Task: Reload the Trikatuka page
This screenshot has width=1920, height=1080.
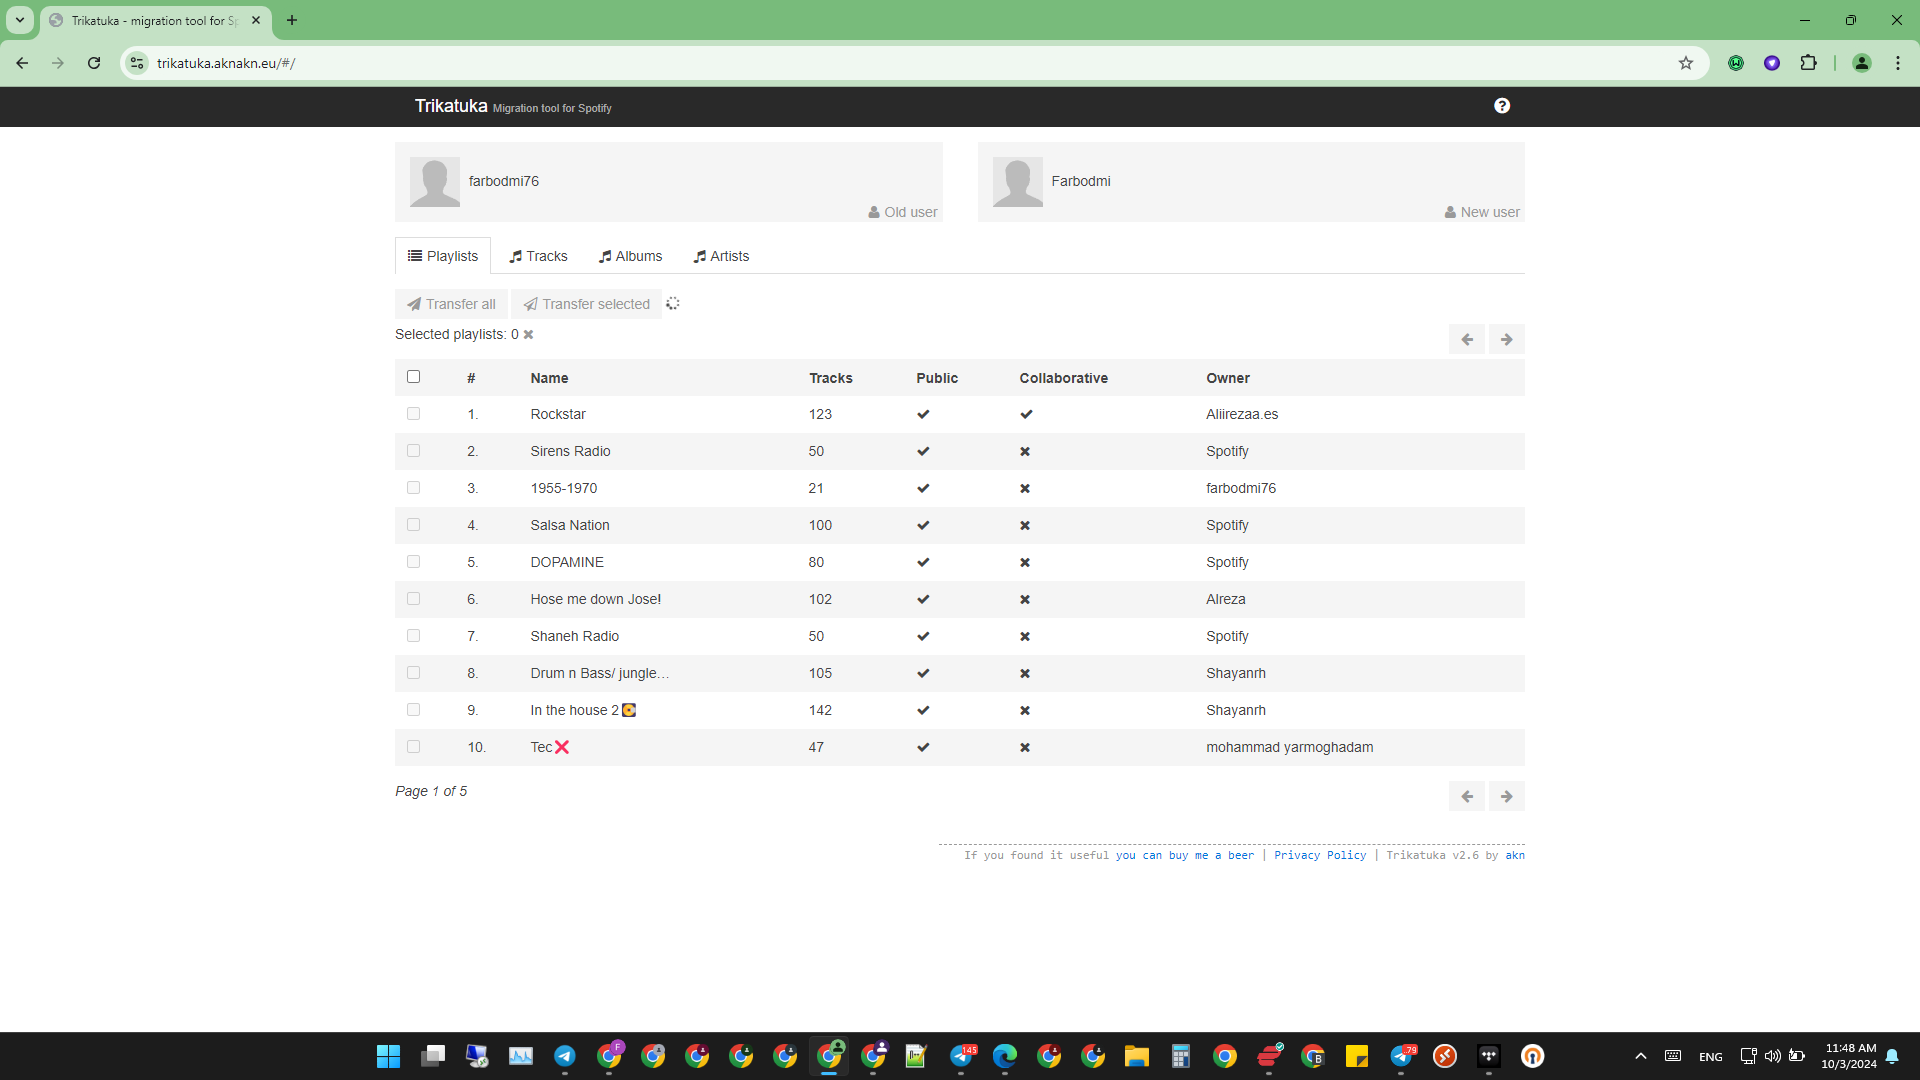Action: (94, 63)
